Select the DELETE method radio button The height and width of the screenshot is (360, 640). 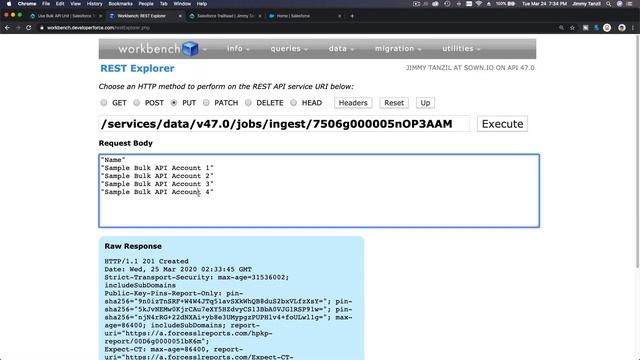point(248,102)
